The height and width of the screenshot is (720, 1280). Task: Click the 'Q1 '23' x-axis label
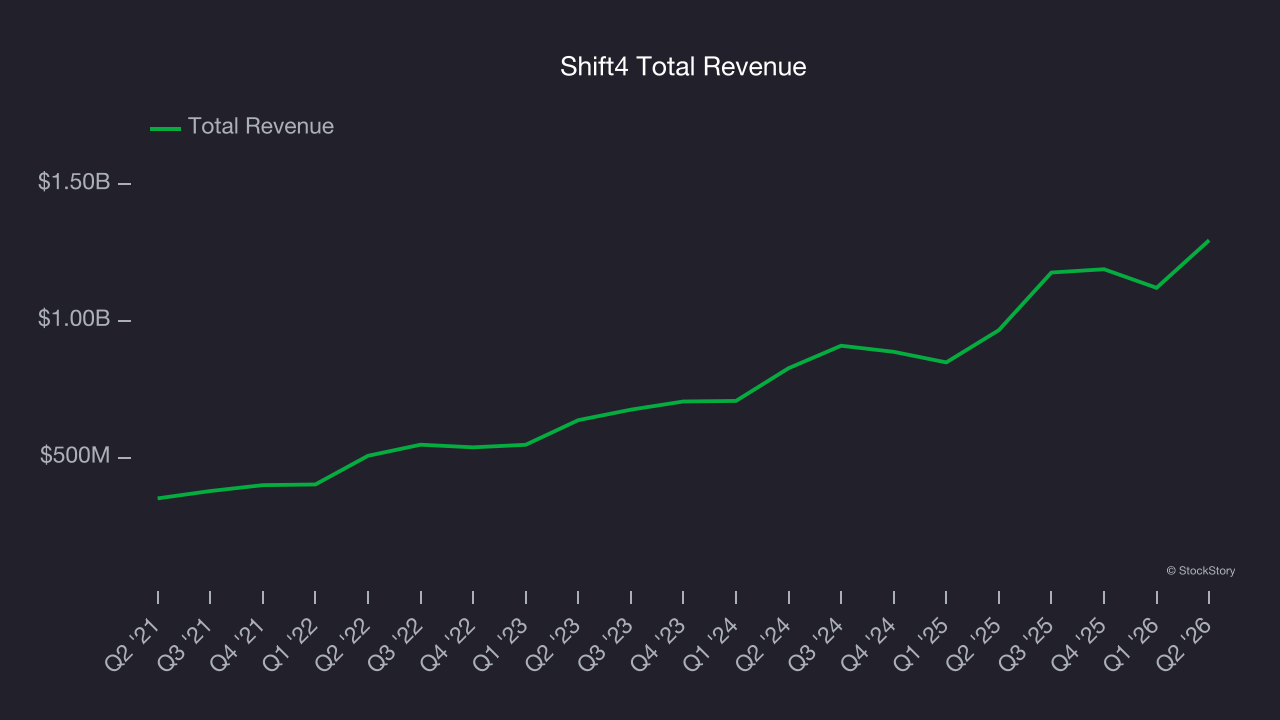coord(502,643)
